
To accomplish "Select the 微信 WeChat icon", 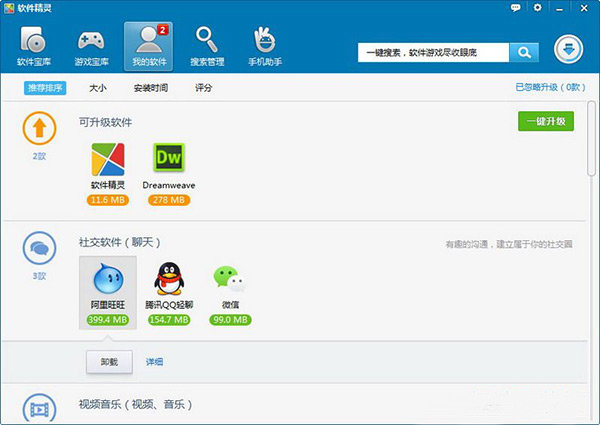I will click(230, 279).
